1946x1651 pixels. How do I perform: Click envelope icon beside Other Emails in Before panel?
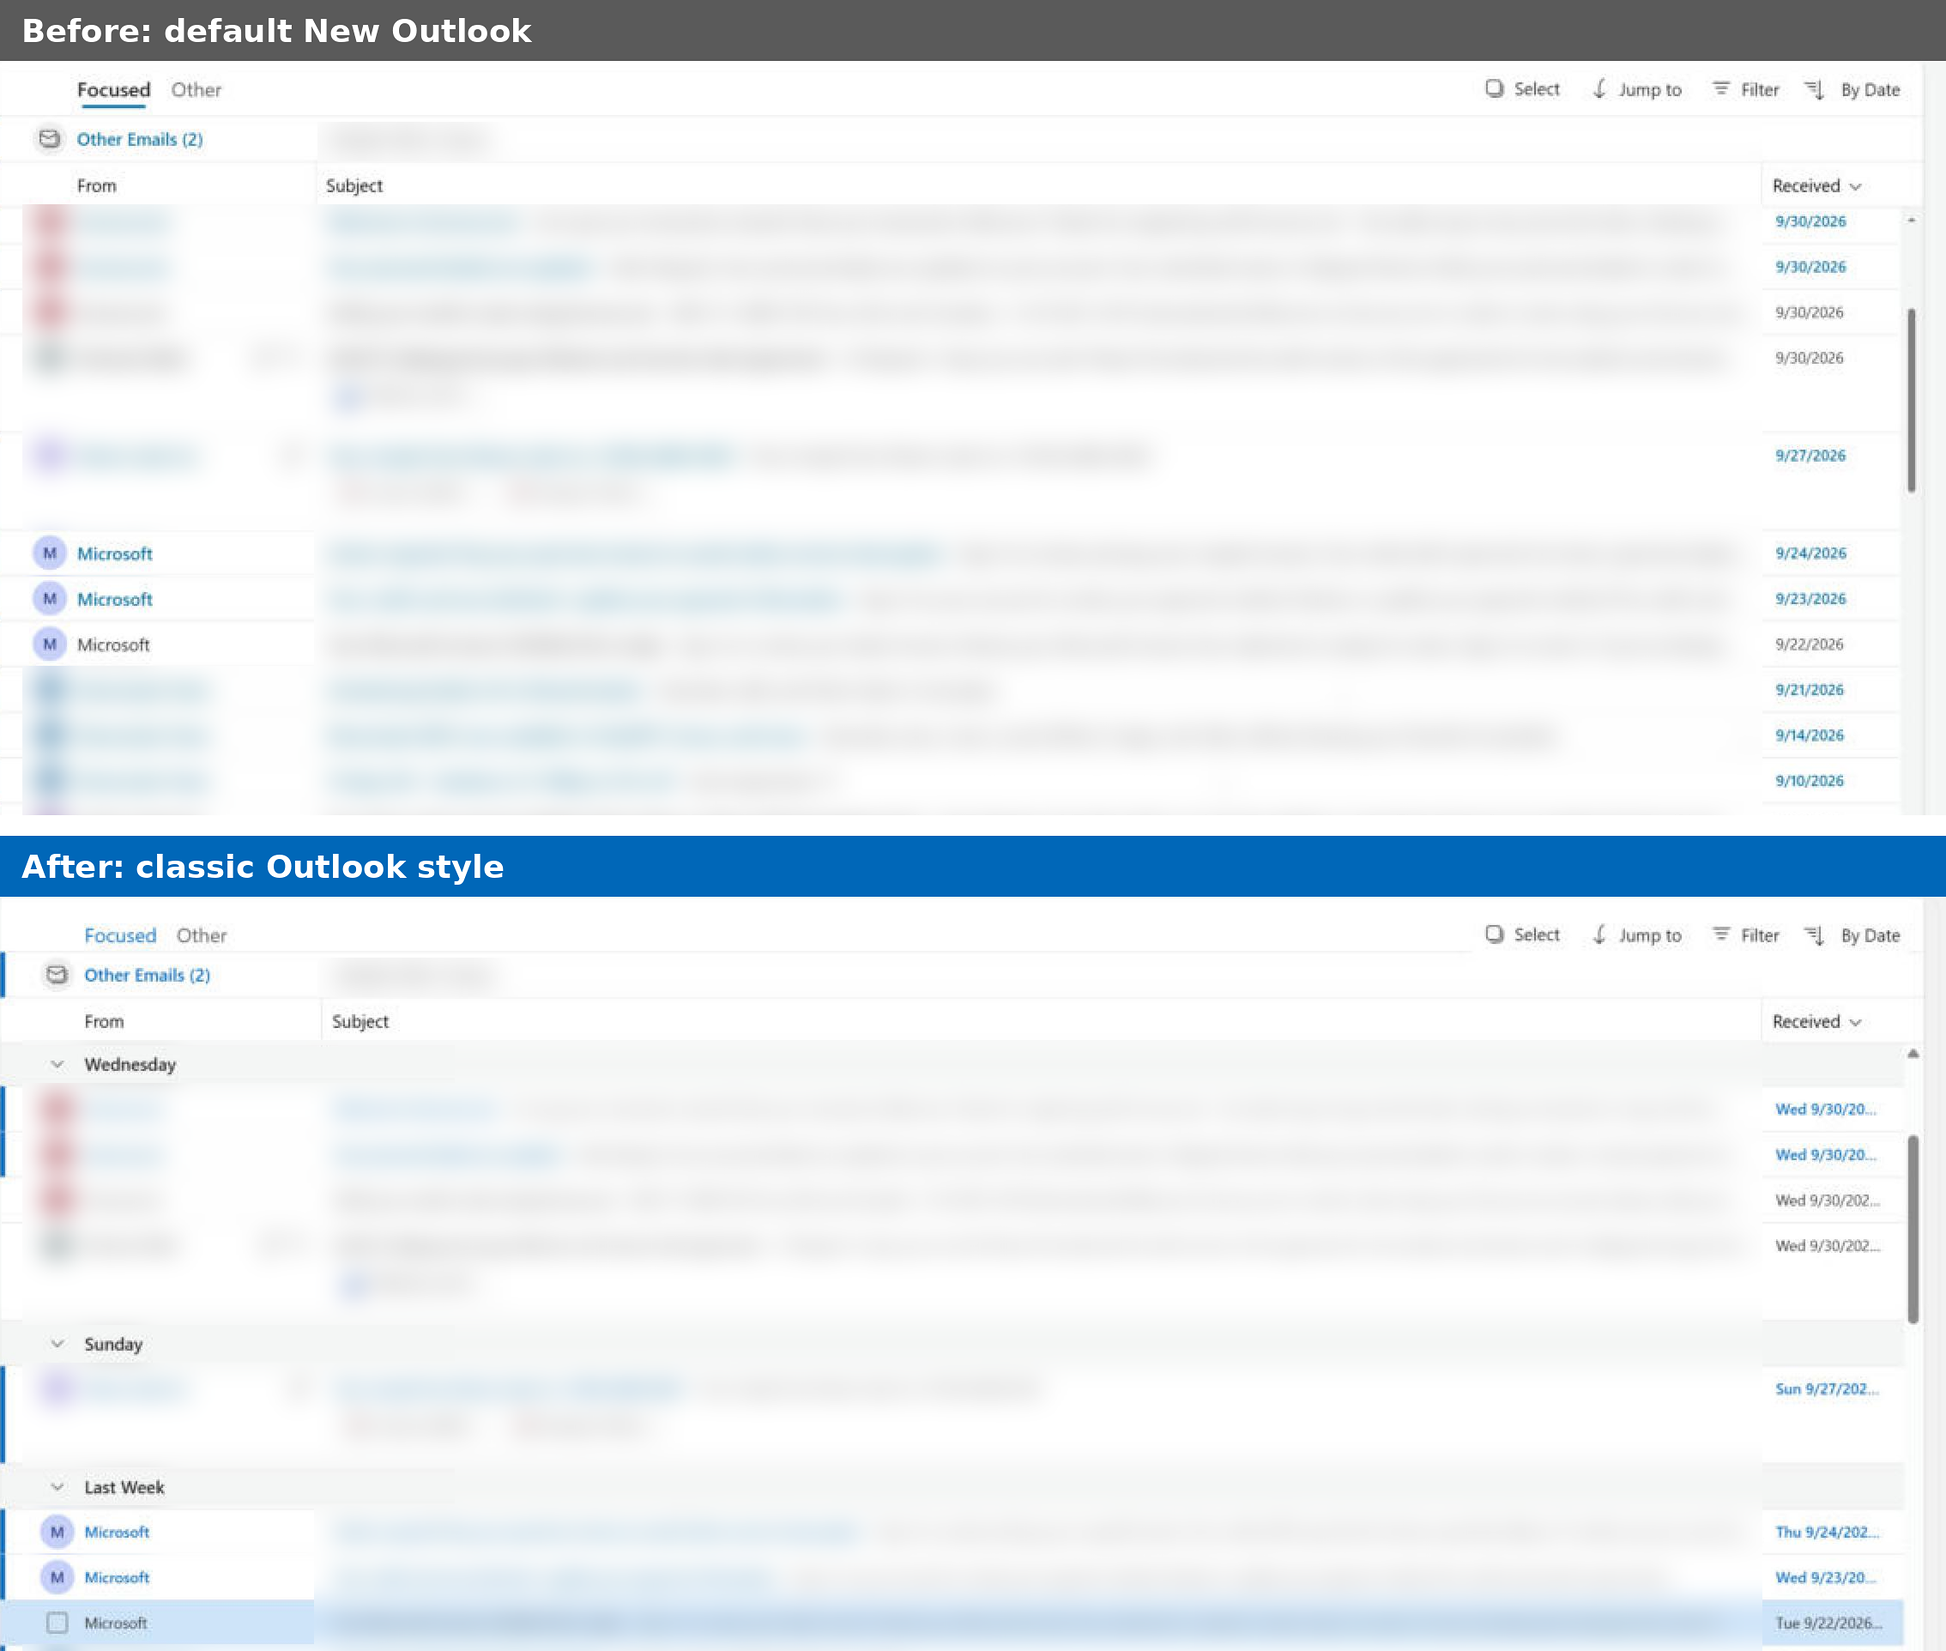(49, 139)
